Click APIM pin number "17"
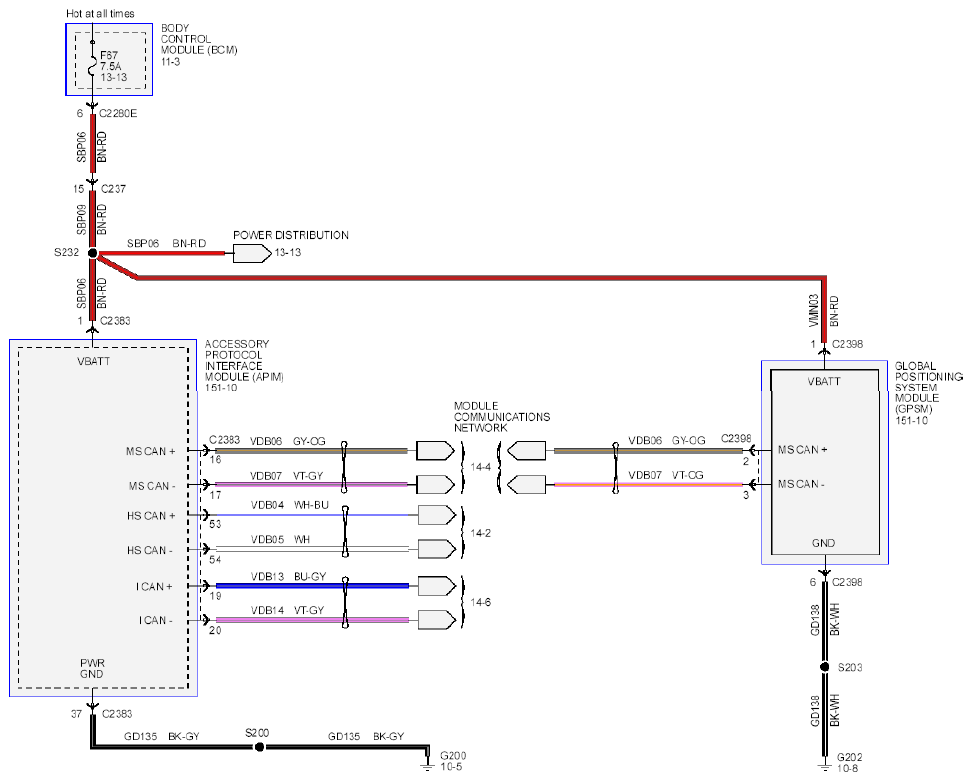The width and height of the screenshot is (972, 781). tap(215, 495)
